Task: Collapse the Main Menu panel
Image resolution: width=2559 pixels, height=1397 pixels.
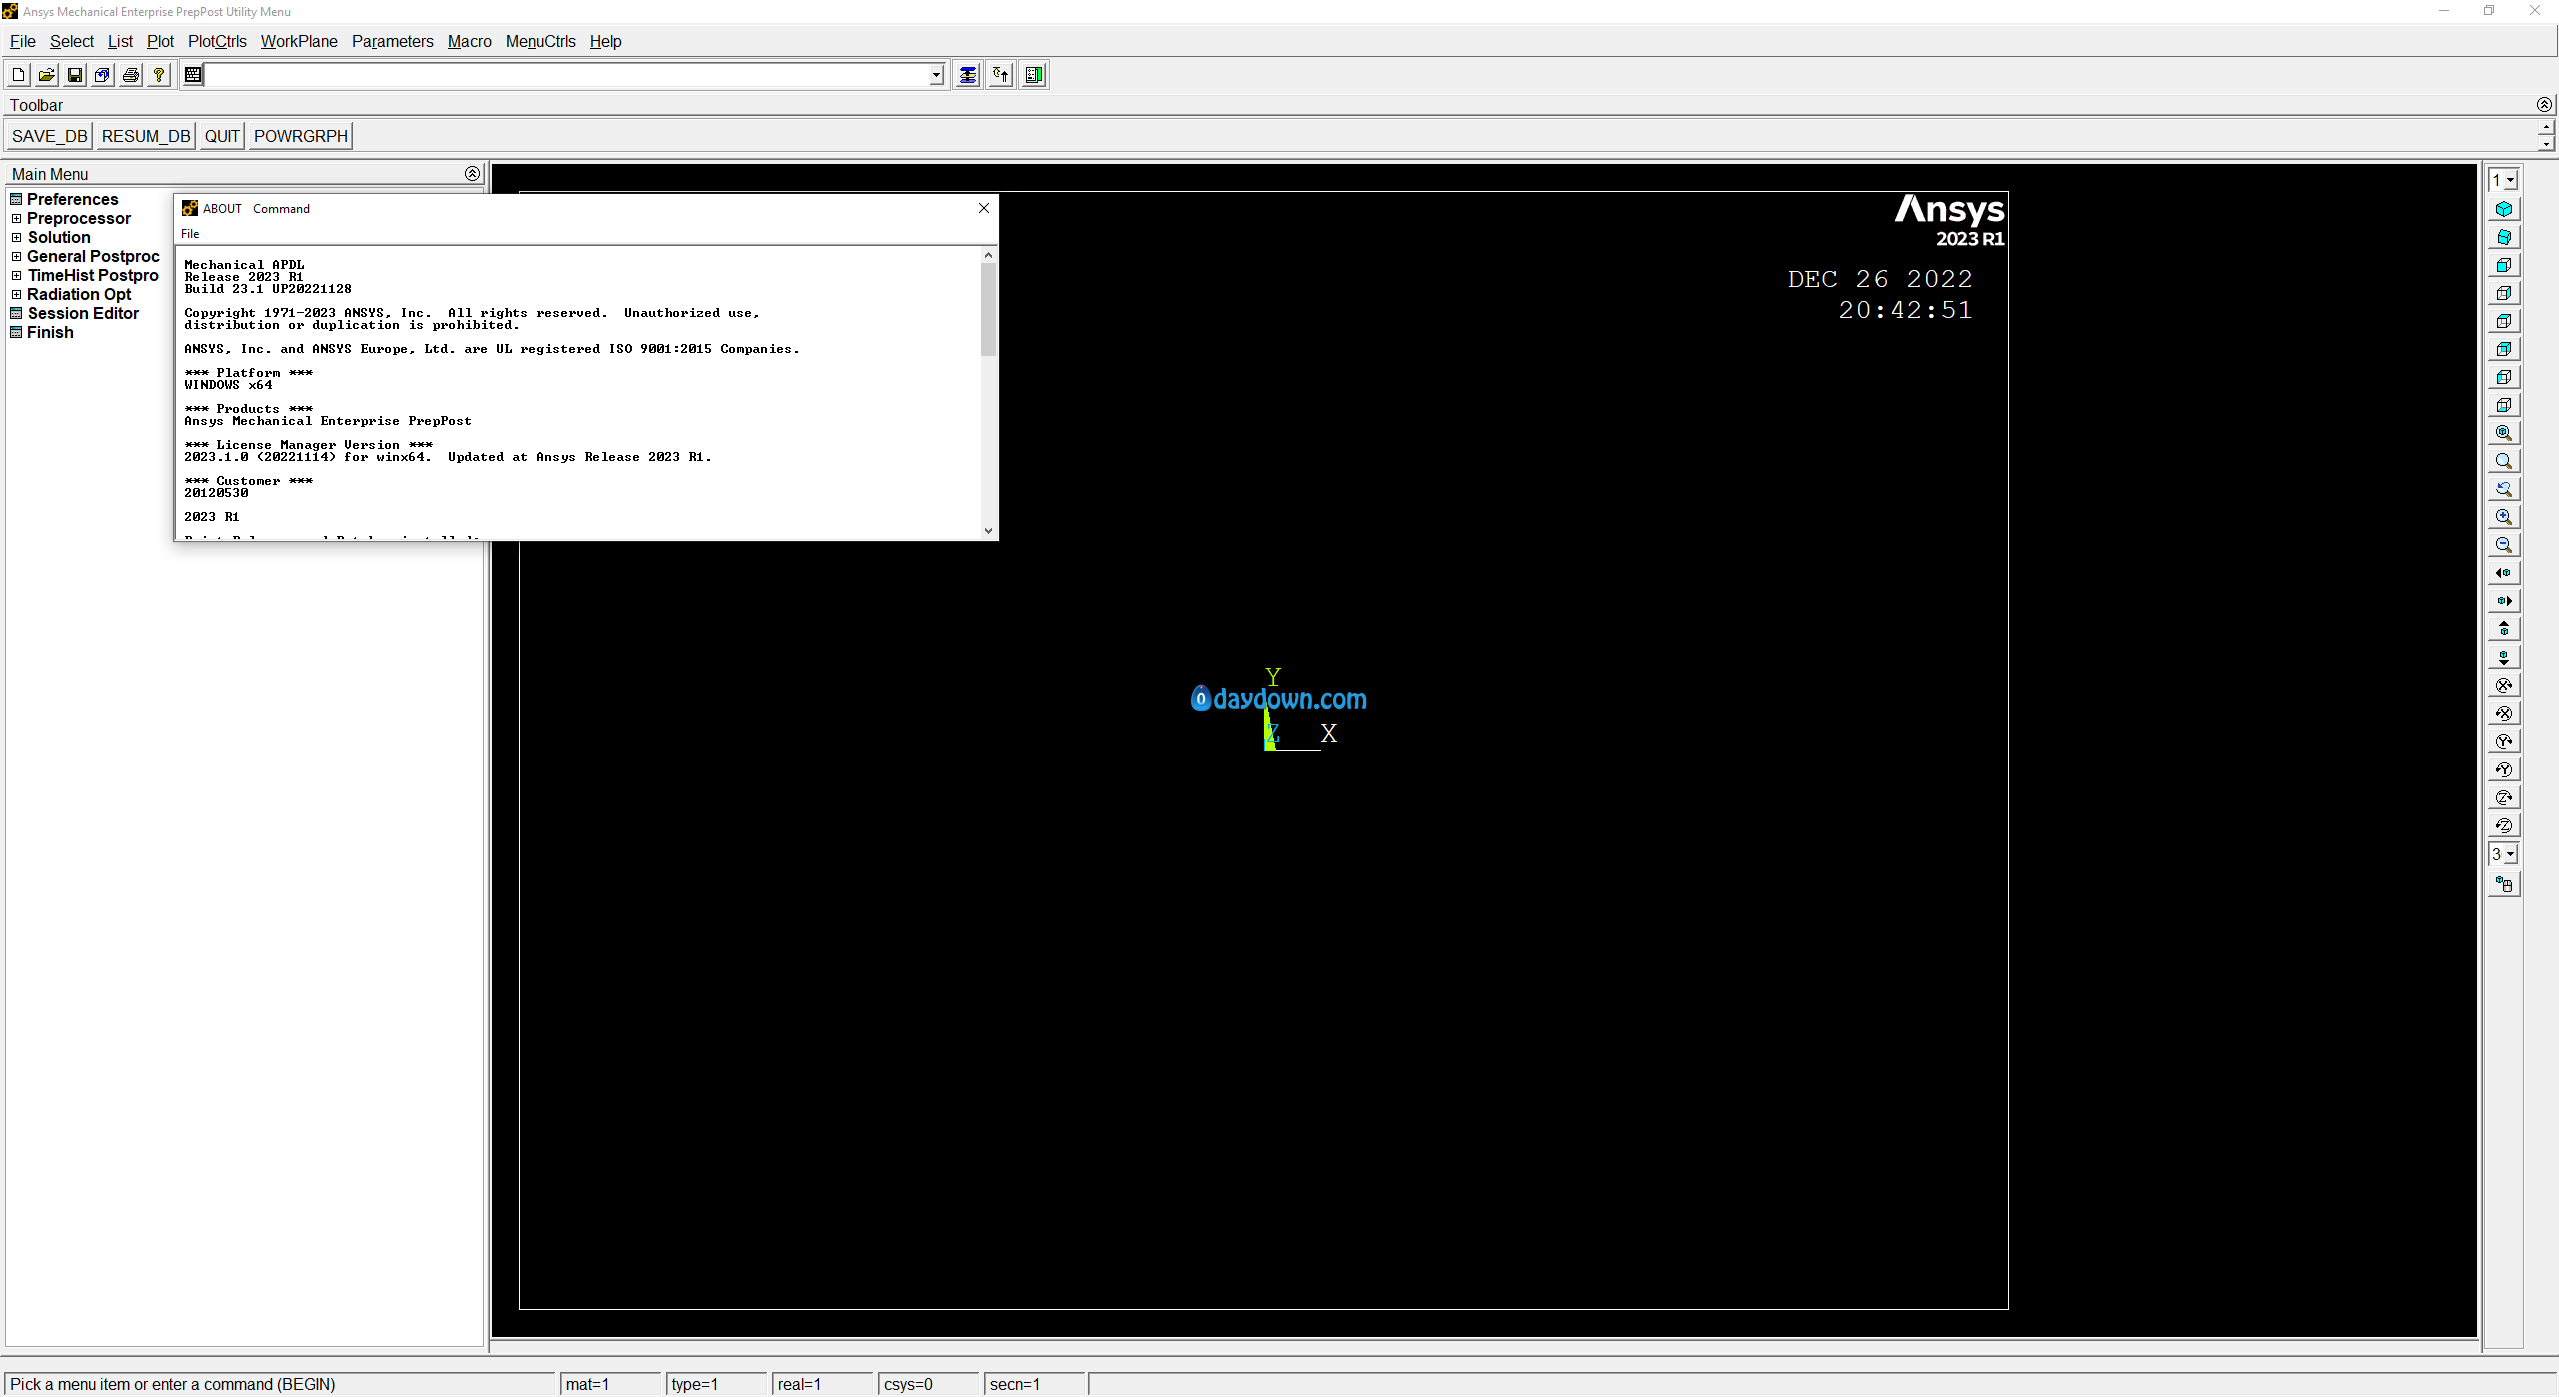Action: 472,174
